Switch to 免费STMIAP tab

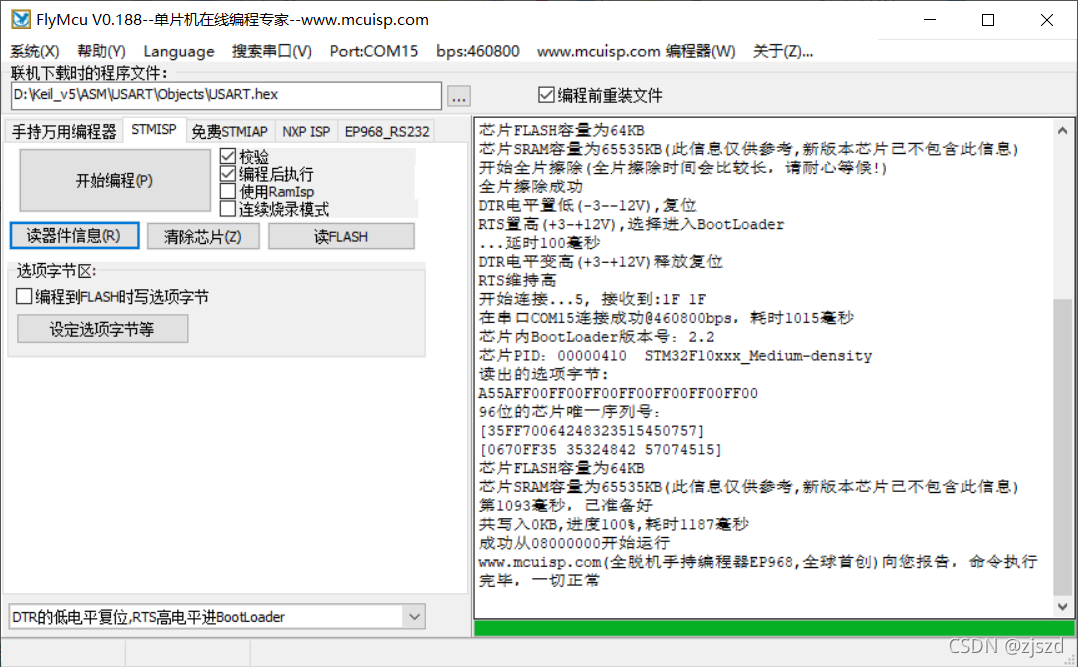point(230,131)
